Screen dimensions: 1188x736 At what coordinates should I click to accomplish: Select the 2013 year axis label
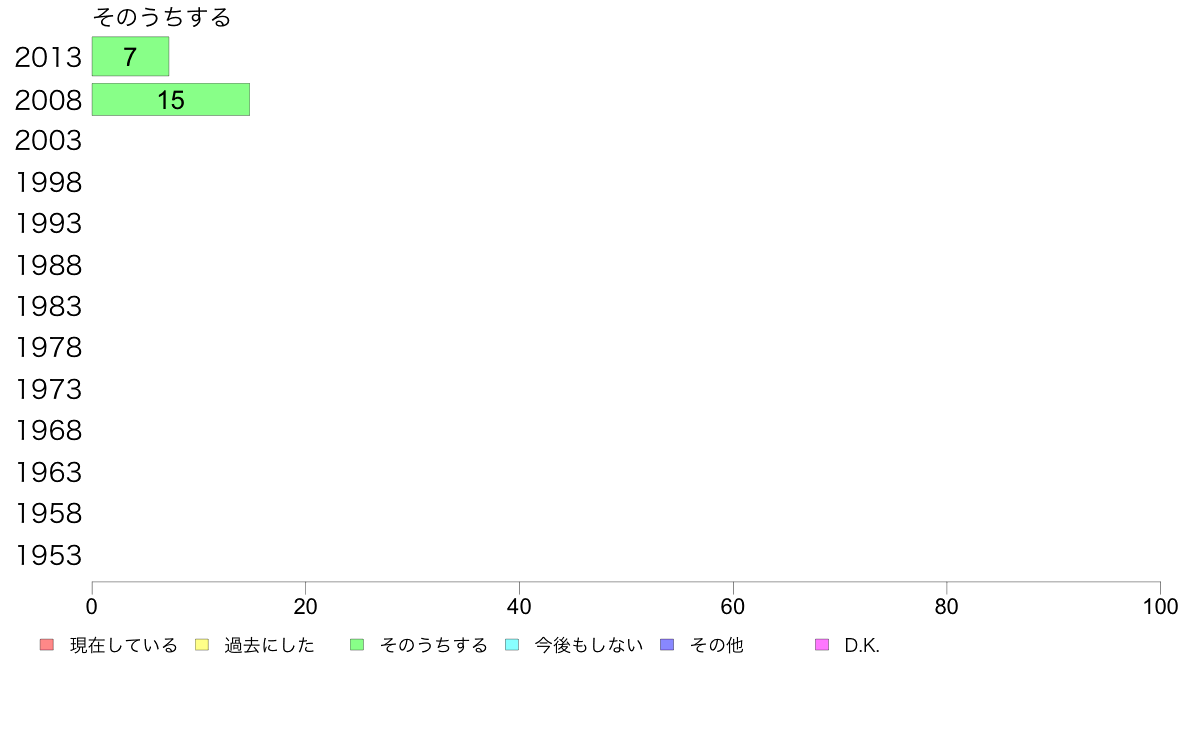(x=48, y=58)
